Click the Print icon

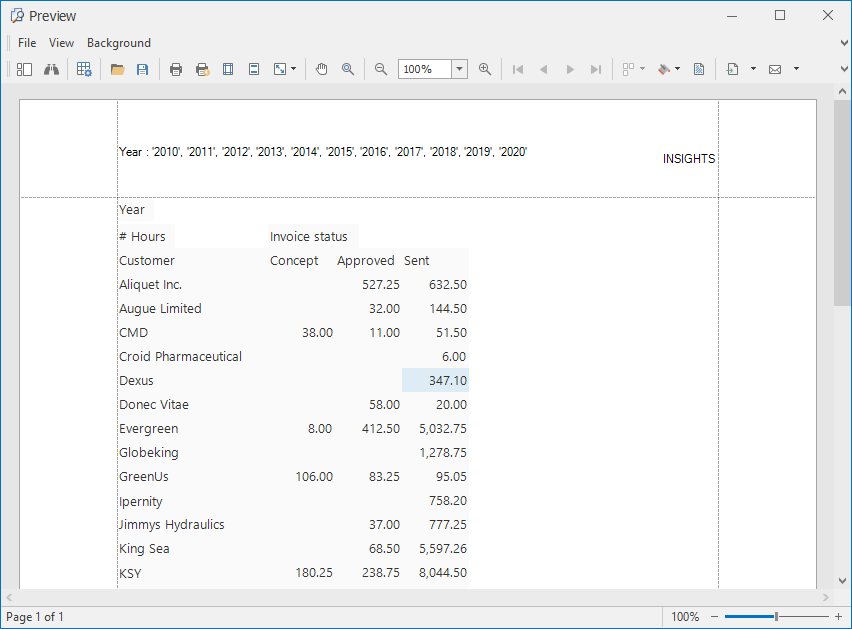(x=176, y=69)
